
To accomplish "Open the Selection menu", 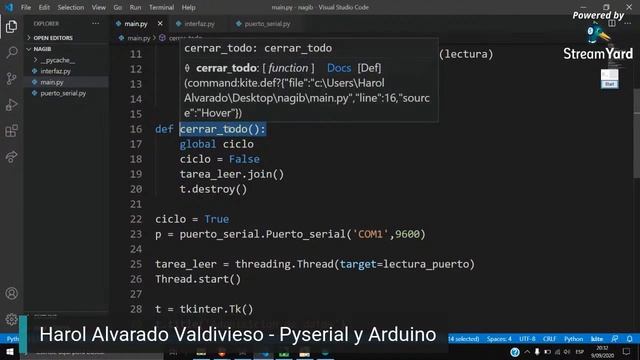I will tap(71, 7).
